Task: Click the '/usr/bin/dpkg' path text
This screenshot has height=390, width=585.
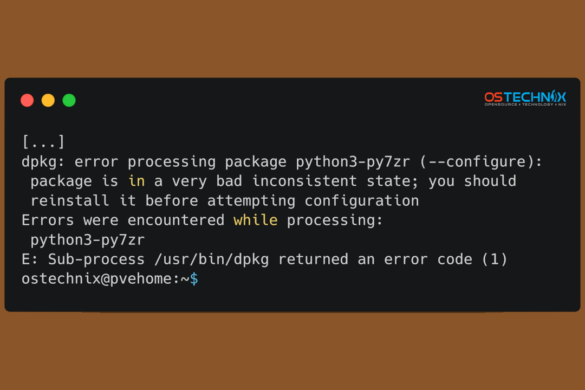Action: 212,259
